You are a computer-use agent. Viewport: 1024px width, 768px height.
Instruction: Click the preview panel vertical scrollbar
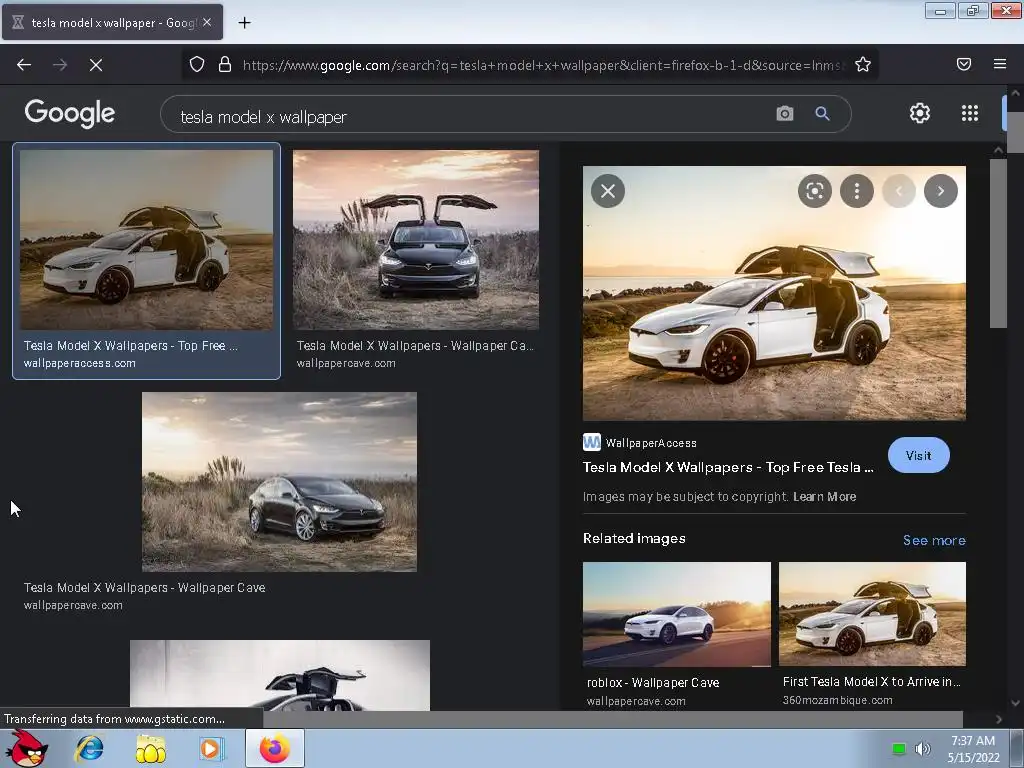tap(998, 243)
